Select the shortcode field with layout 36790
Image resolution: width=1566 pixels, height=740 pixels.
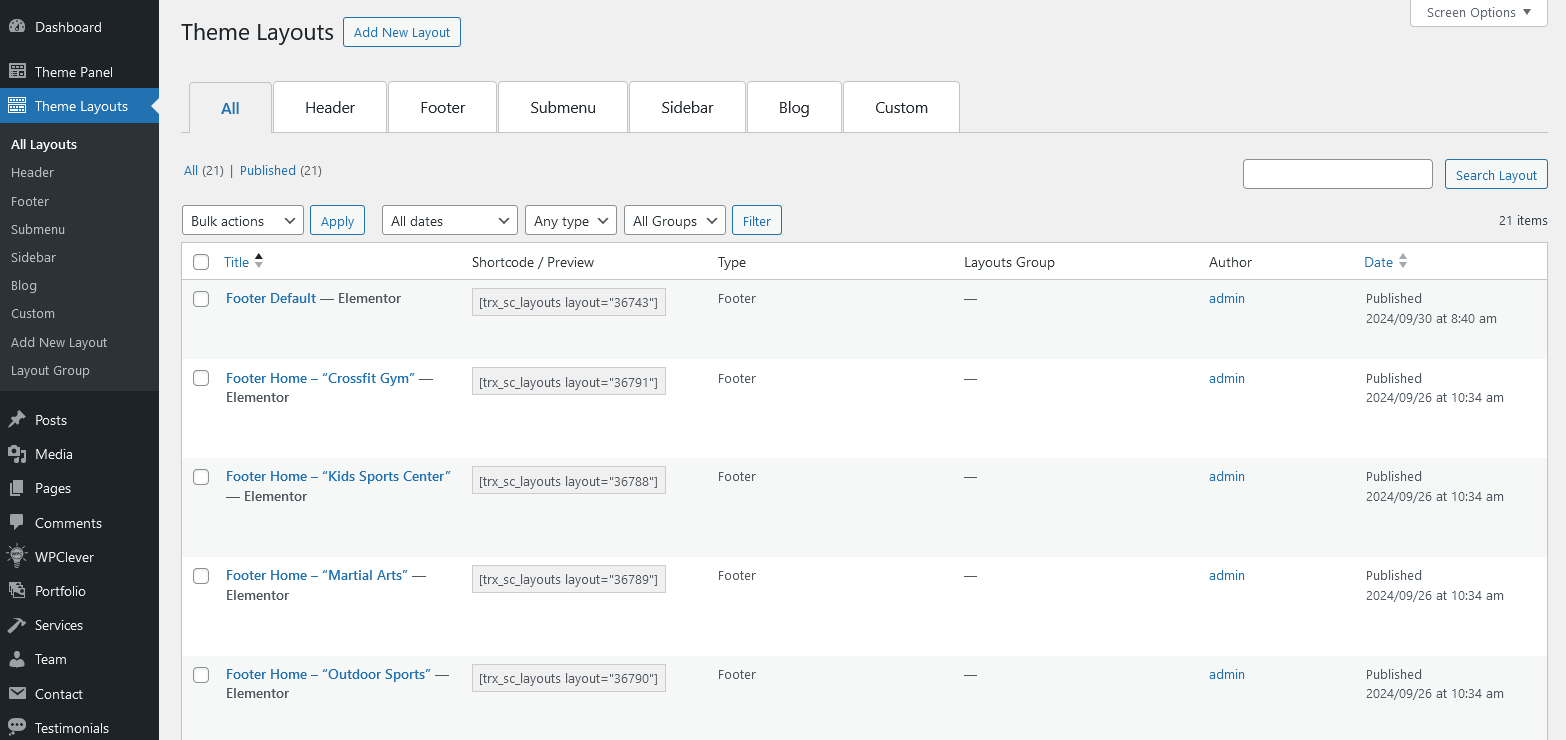(x=569, y=678)
